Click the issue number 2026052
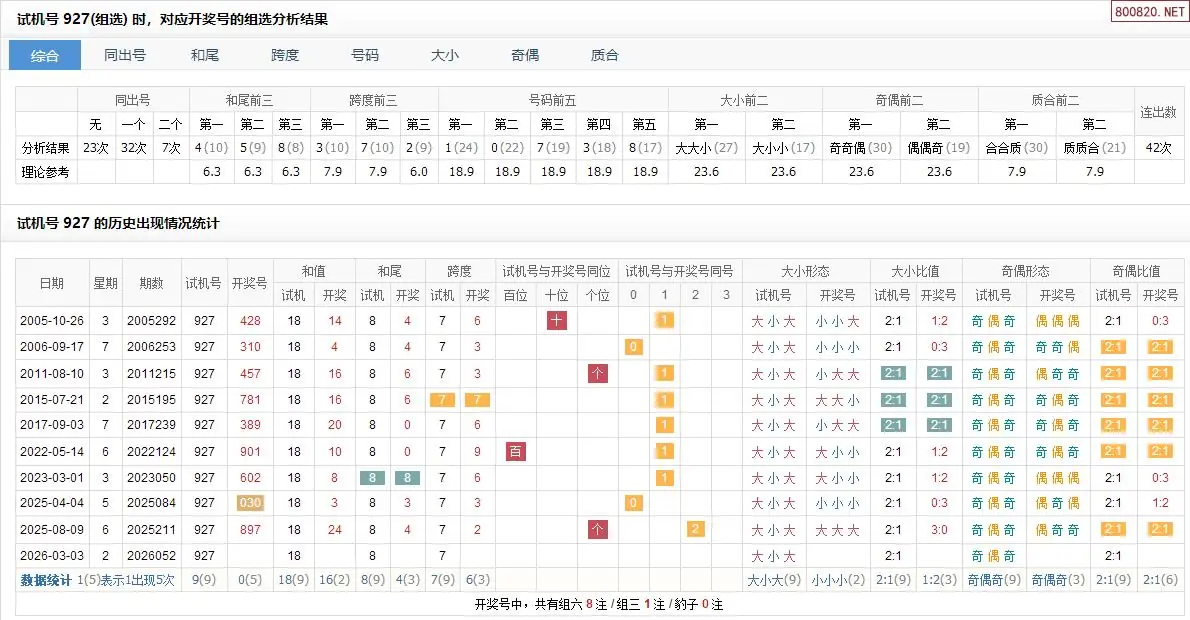The image size is (1190, 620). point(151,555)
